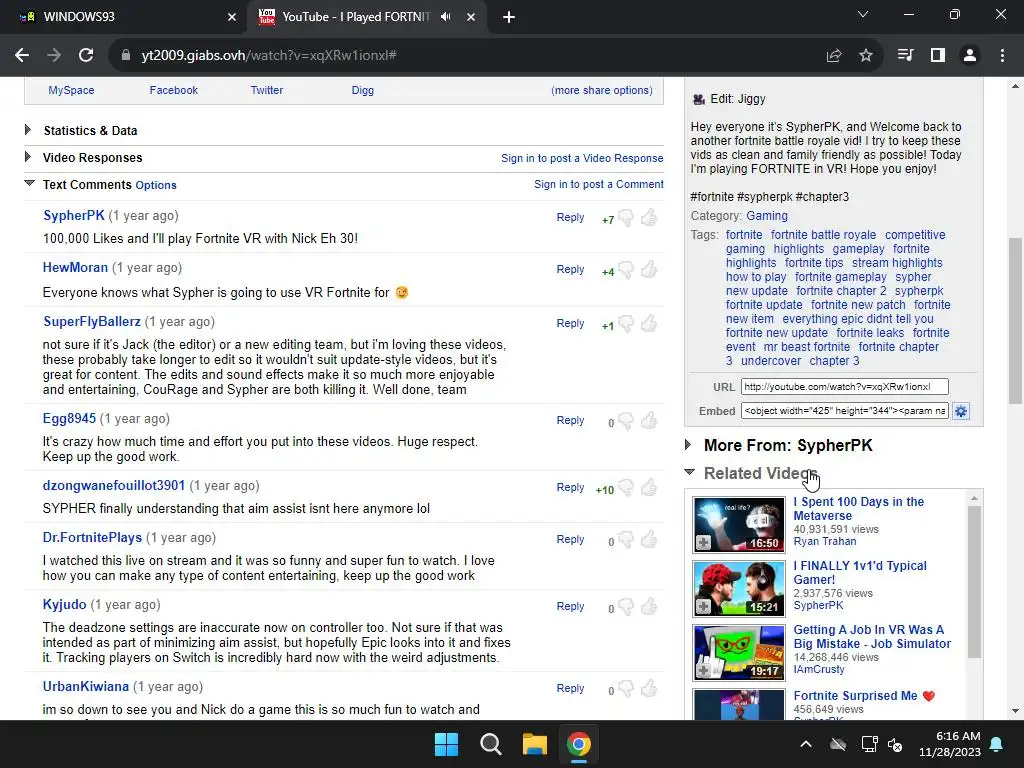
Task: Share video on Facebook
Action: click(x=173, y=90)
